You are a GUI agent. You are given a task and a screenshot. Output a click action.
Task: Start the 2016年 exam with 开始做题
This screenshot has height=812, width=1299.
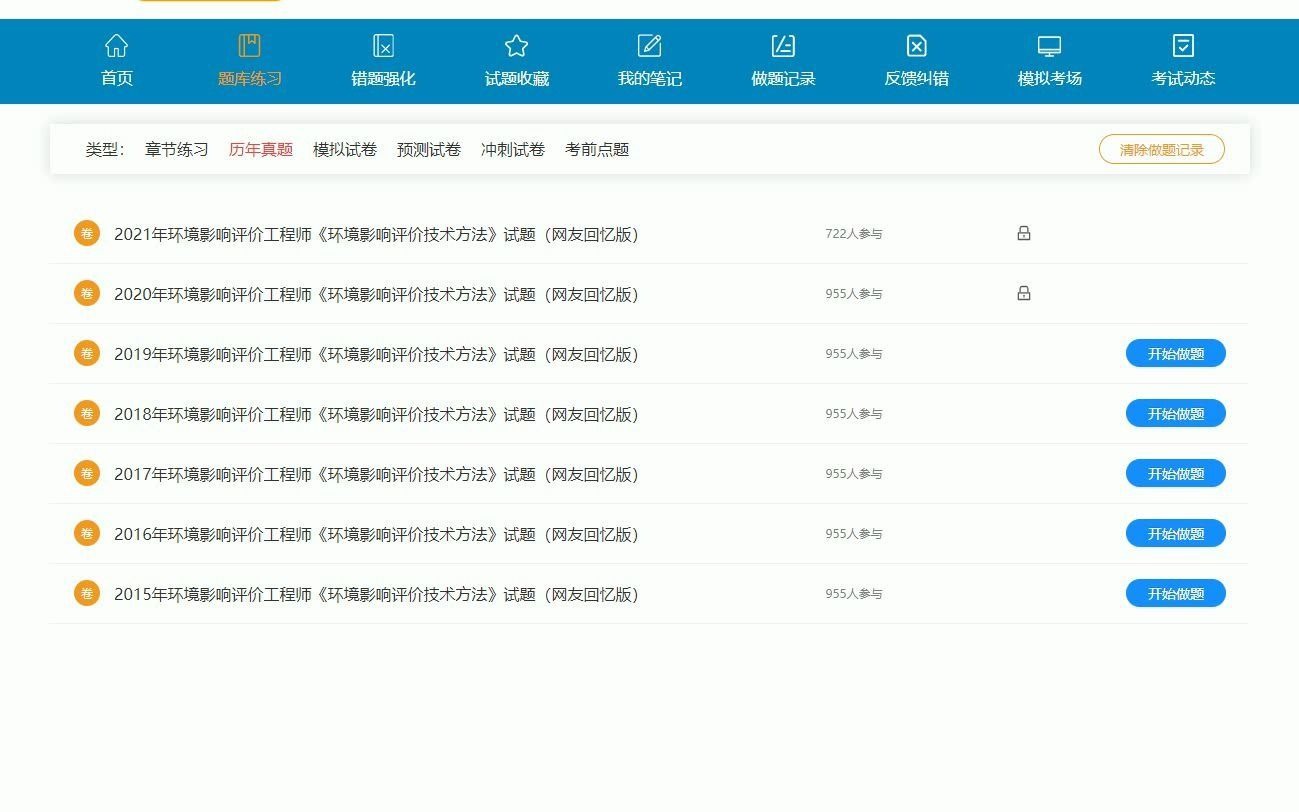click(1176, 533)
